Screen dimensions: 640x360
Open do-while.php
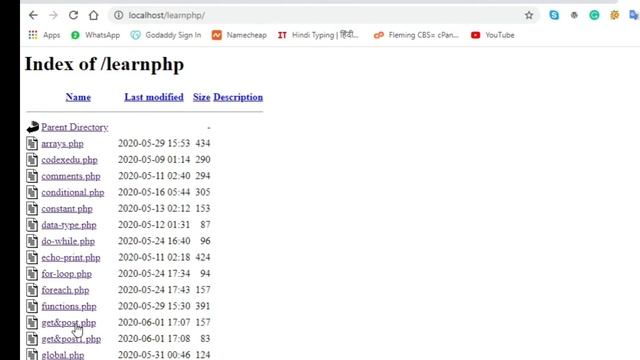(68, 242)
